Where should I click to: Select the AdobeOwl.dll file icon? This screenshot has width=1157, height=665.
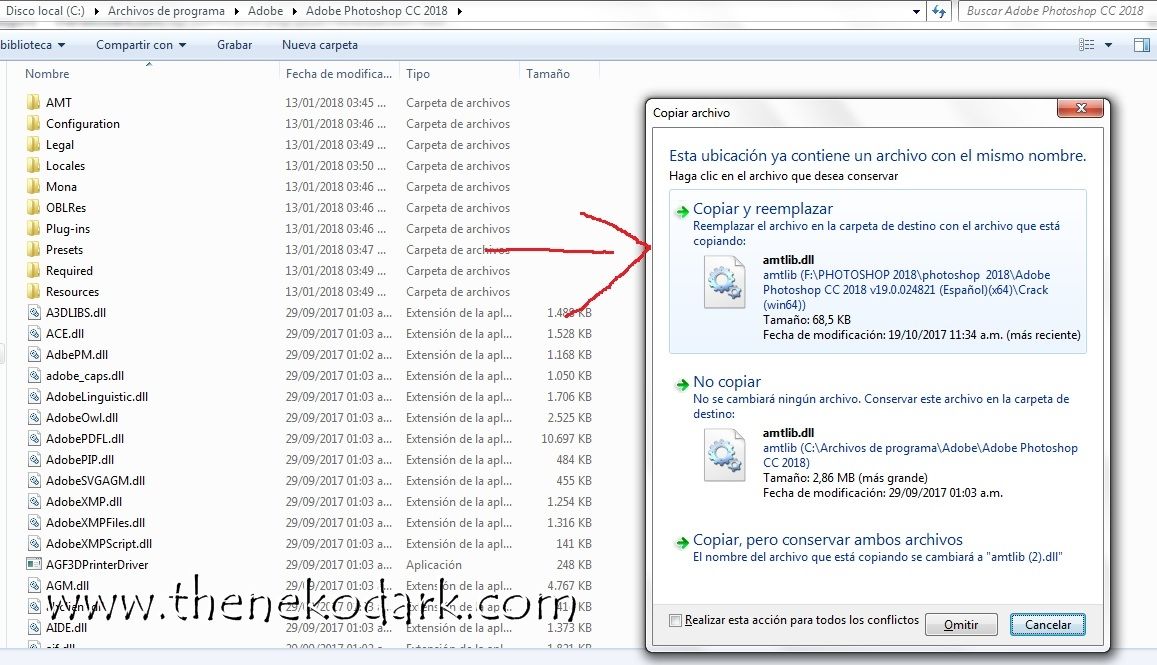click(34, 418)
